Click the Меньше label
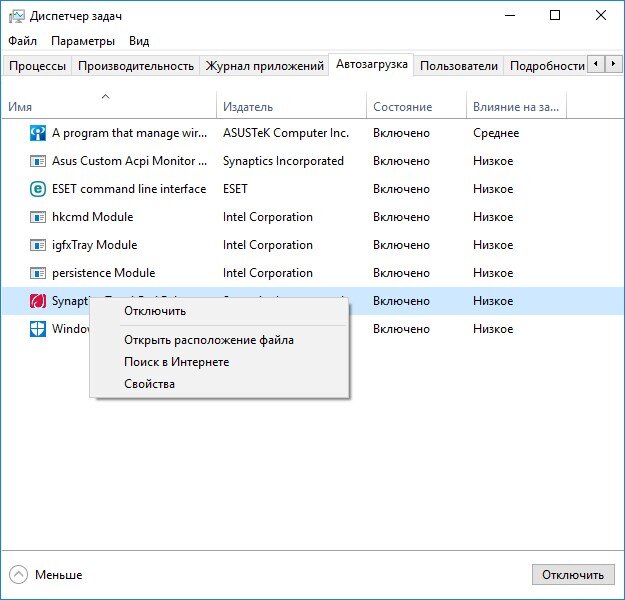625x600 pixels. pyautogui.click(x=59, y=574)
